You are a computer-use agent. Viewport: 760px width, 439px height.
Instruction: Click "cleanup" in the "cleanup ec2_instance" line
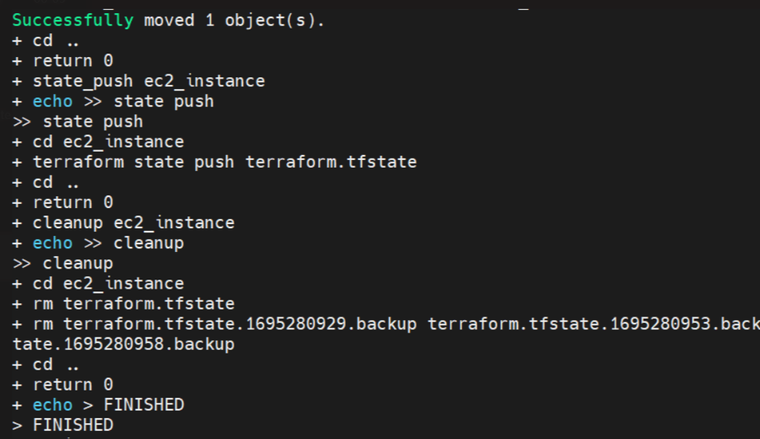coord(68,222)
